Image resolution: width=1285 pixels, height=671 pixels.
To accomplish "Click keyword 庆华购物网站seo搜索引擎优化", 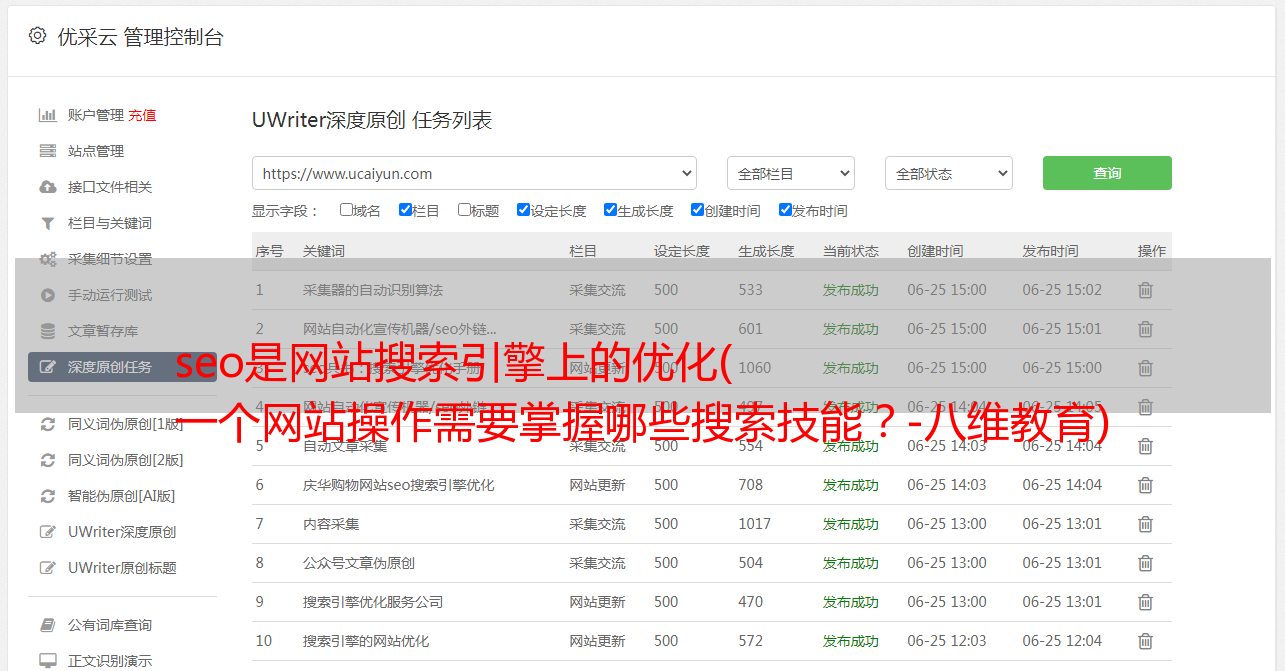I will pos(399,485).
